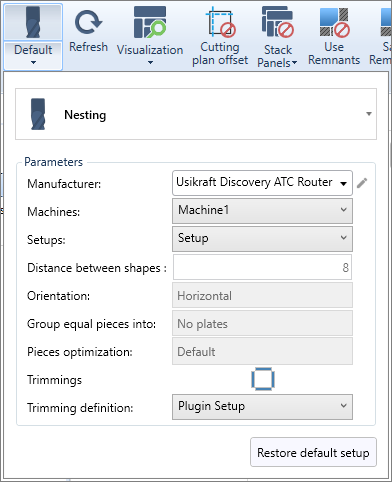Open the Setups dropdown
This screenshot has height=482, width=392.
262,239
